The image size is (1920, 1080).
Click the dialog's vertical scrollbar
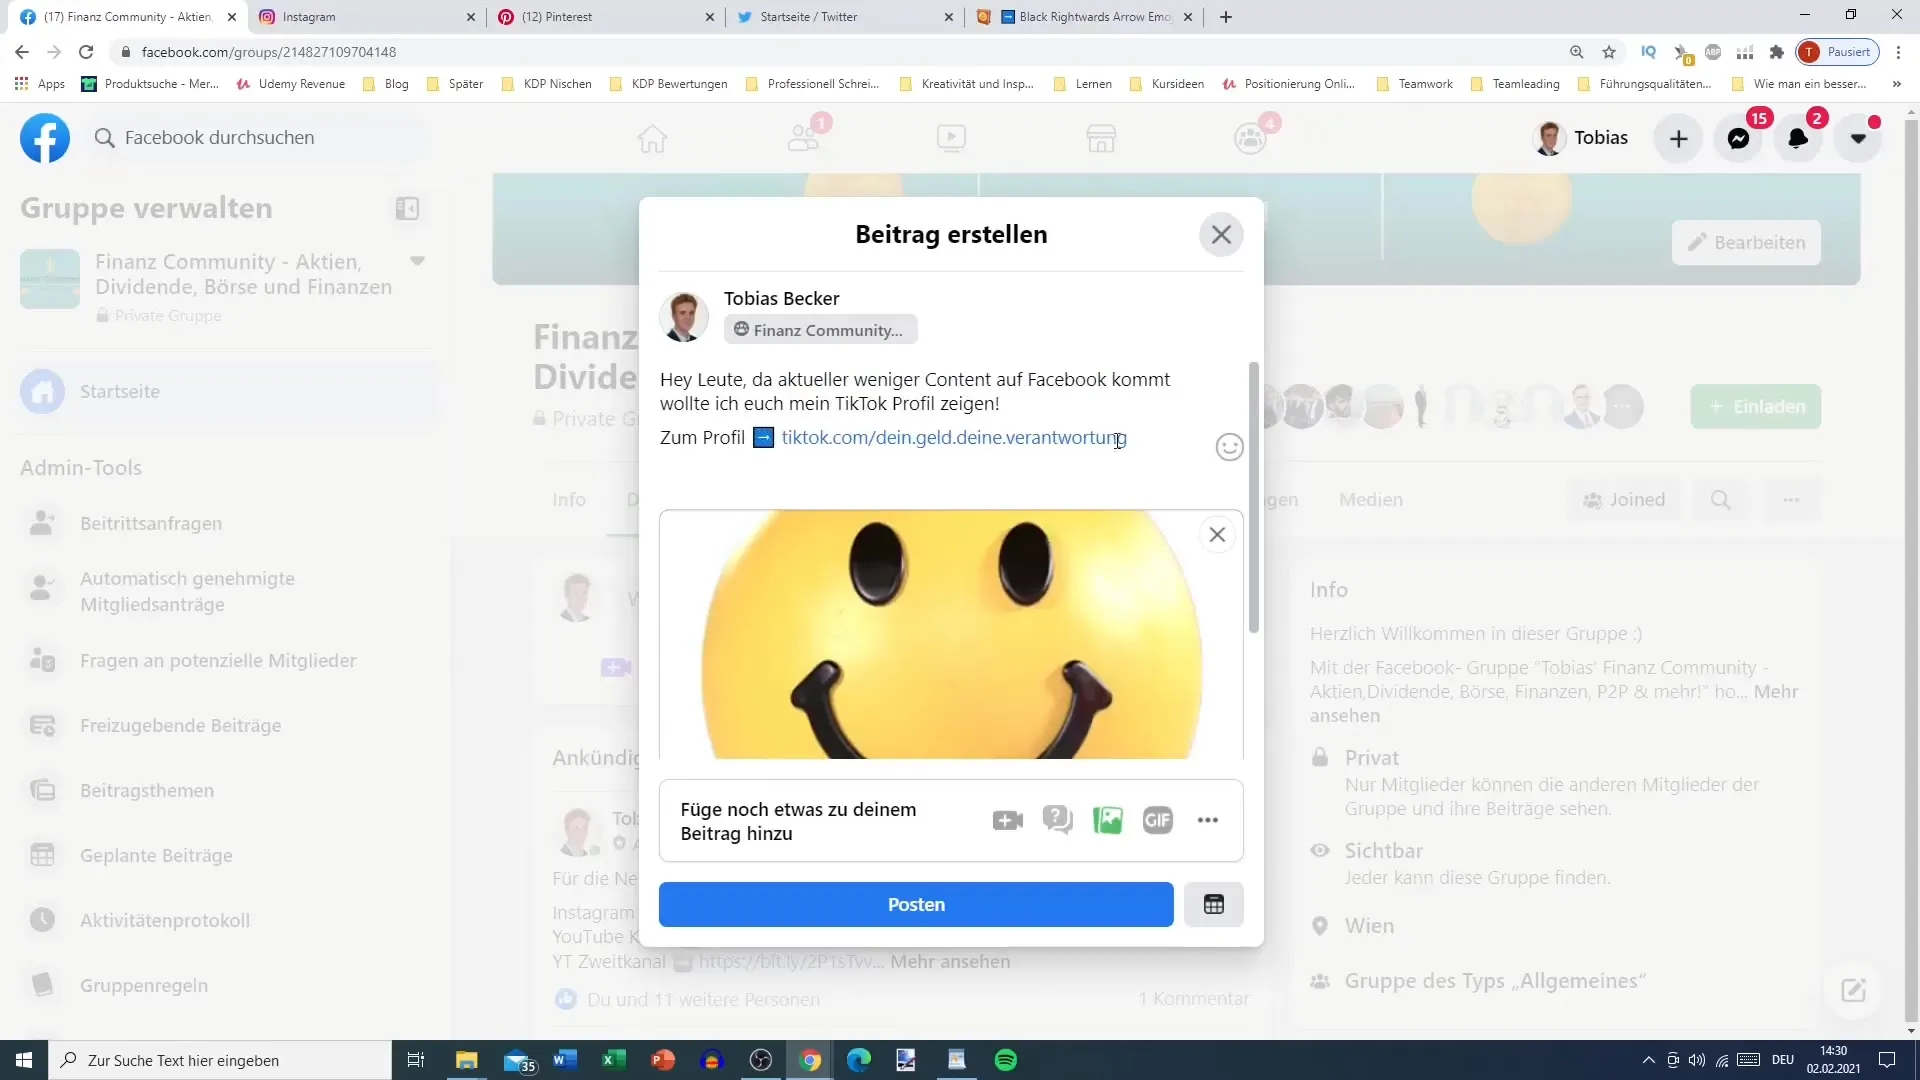tap(1253, 497)
